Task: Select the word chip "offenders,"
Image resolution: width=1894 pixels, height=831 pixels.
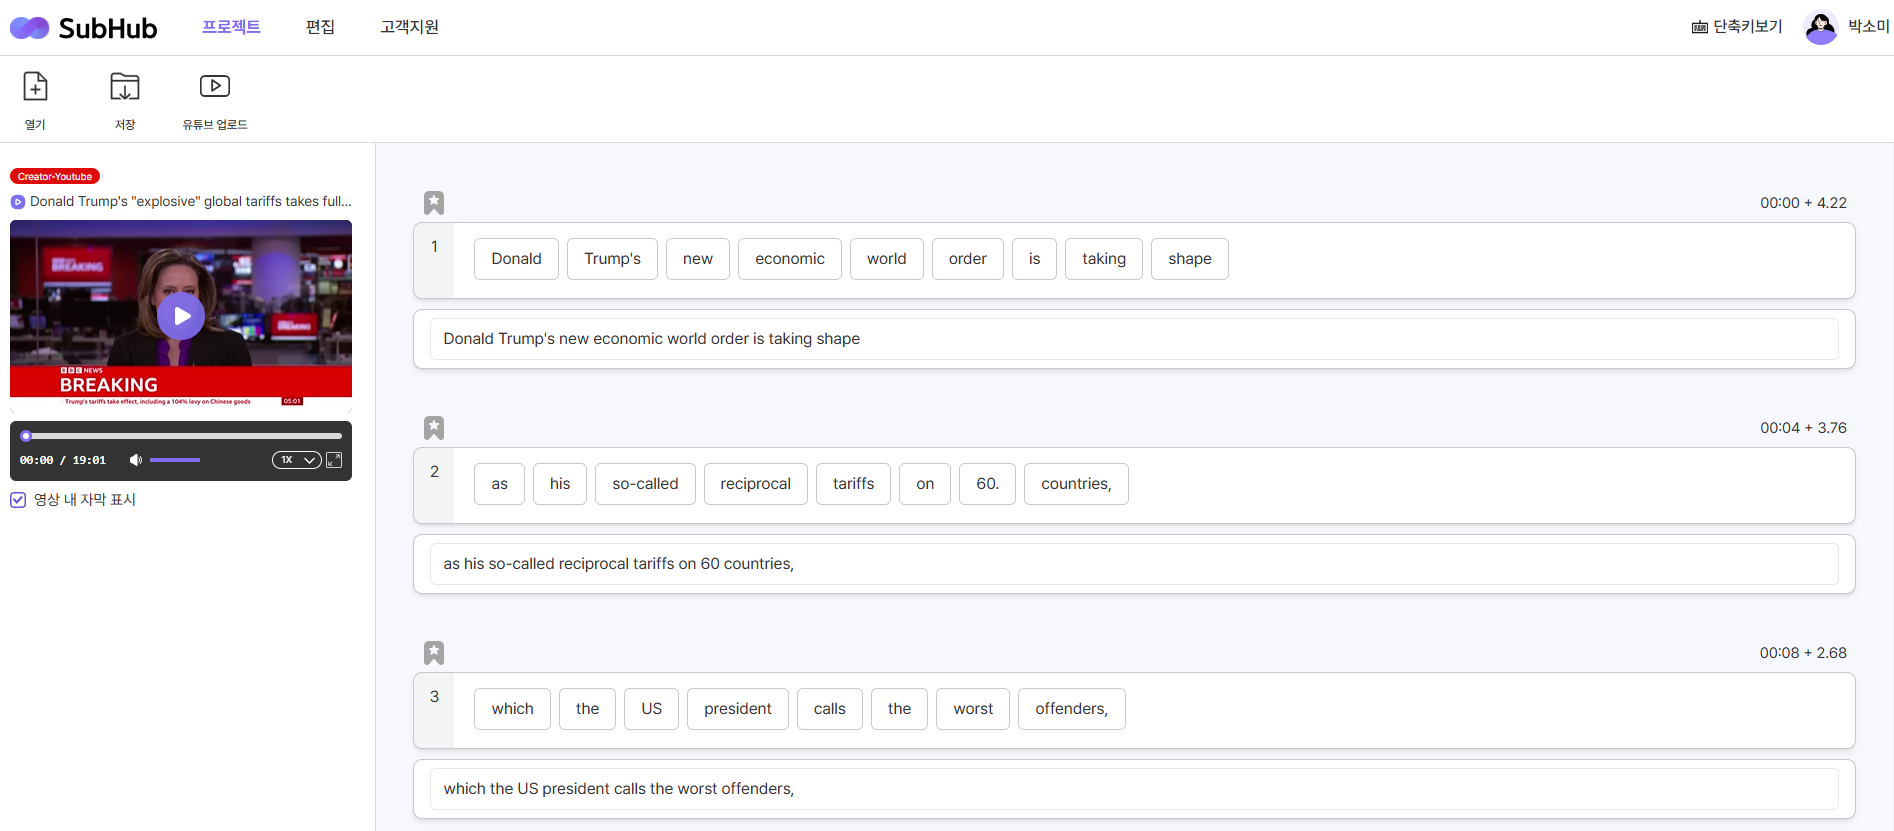Action: (1072, 709)
